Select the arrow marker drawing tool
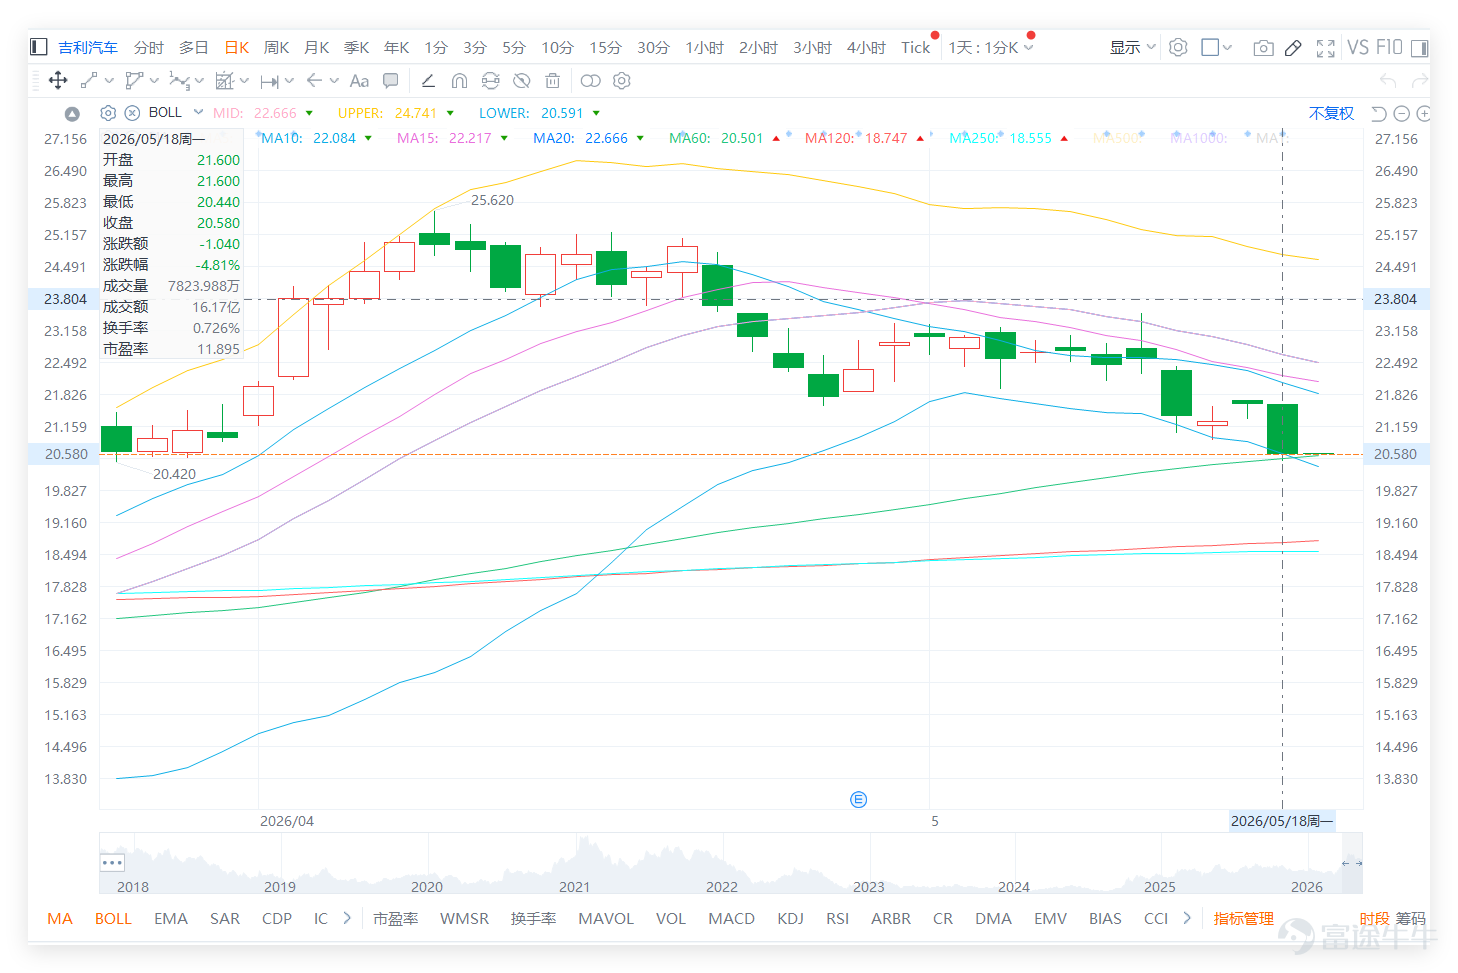 [314, 81]
